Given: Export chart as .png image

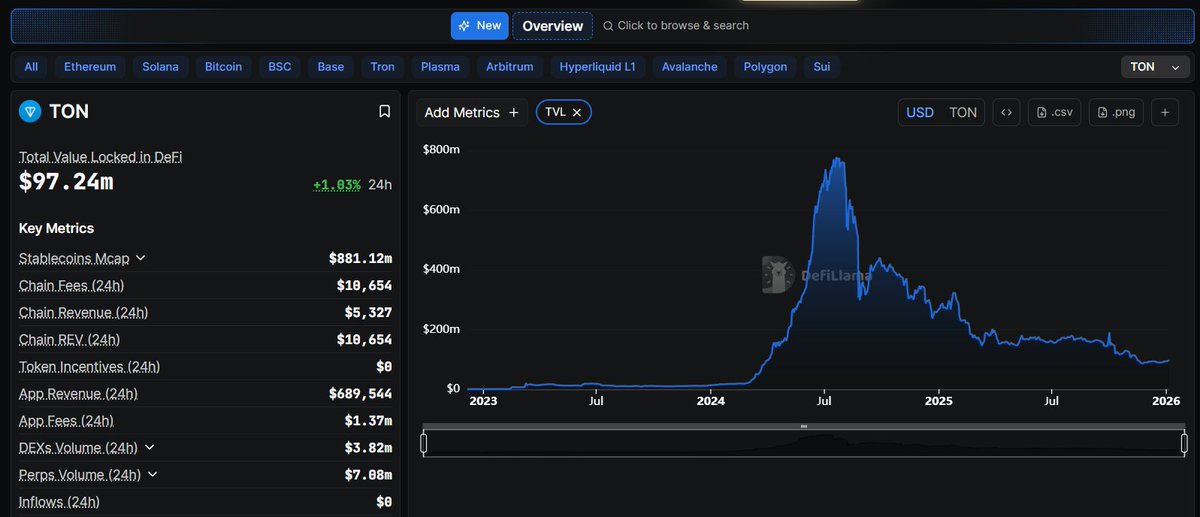Looking at the screenshot, I should click(1116, 112).
